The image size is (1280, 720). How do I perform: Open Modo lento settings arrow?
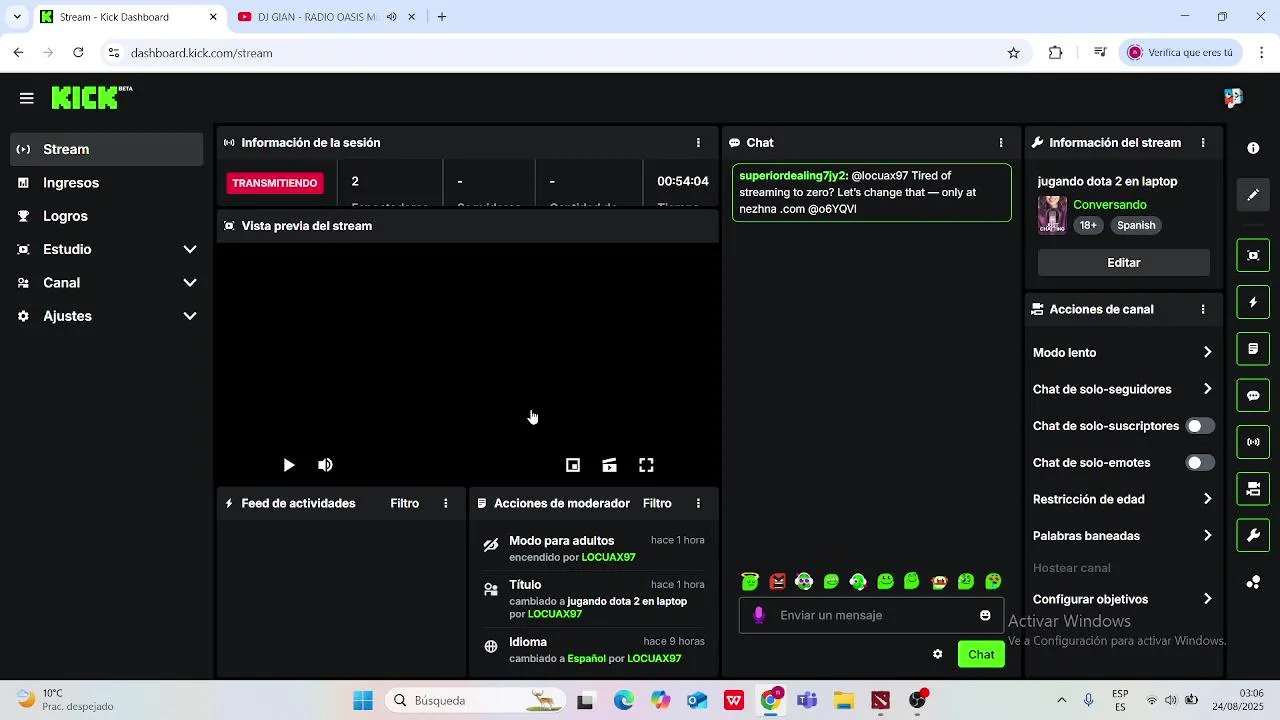pyautogui.click(x=1207, y=352)
